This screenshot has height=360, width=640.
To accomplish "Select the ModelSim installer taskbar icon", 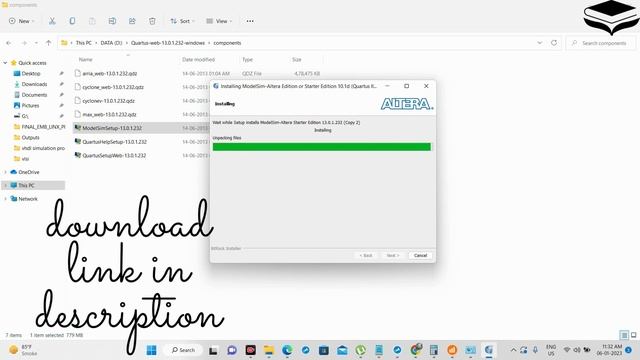I will click(x=489, y=350).
